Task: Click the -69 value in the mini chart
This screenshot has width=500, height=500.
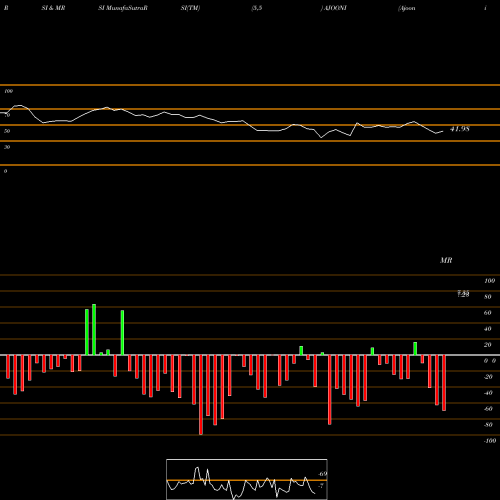Action: (x=323, y=474)
